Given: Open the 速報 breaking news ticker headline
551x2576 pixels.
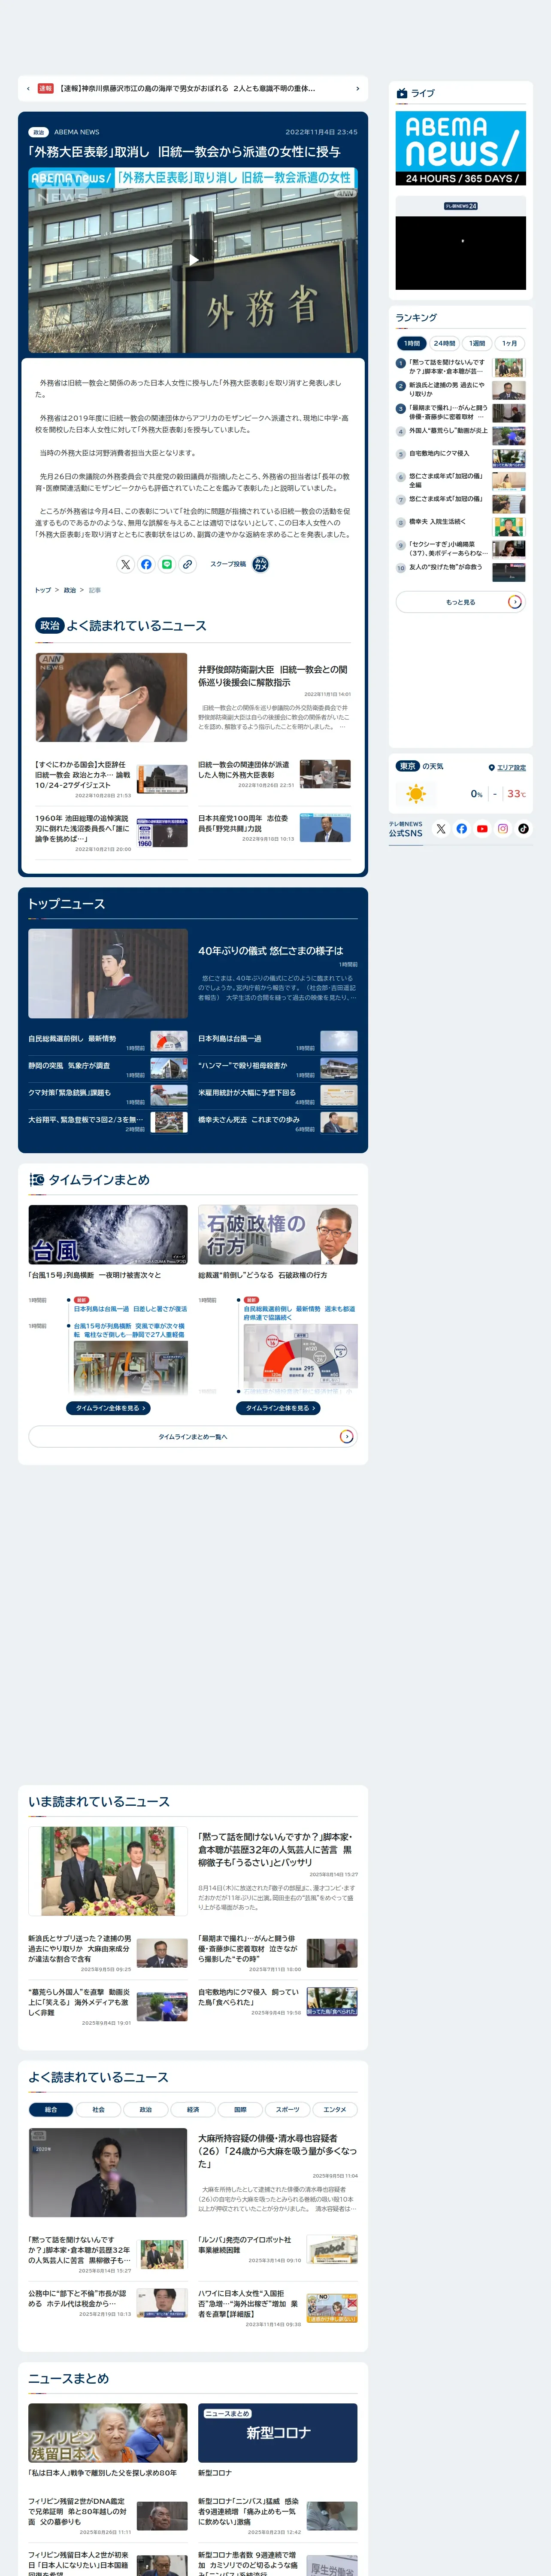Looking at the screenshot, I should point(187,89).
